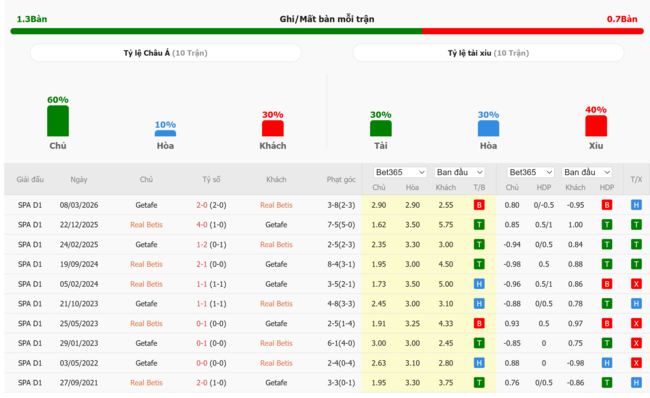Click the Phạt góc column header
Screen dimensions: 650x398
tap(341, 180)
